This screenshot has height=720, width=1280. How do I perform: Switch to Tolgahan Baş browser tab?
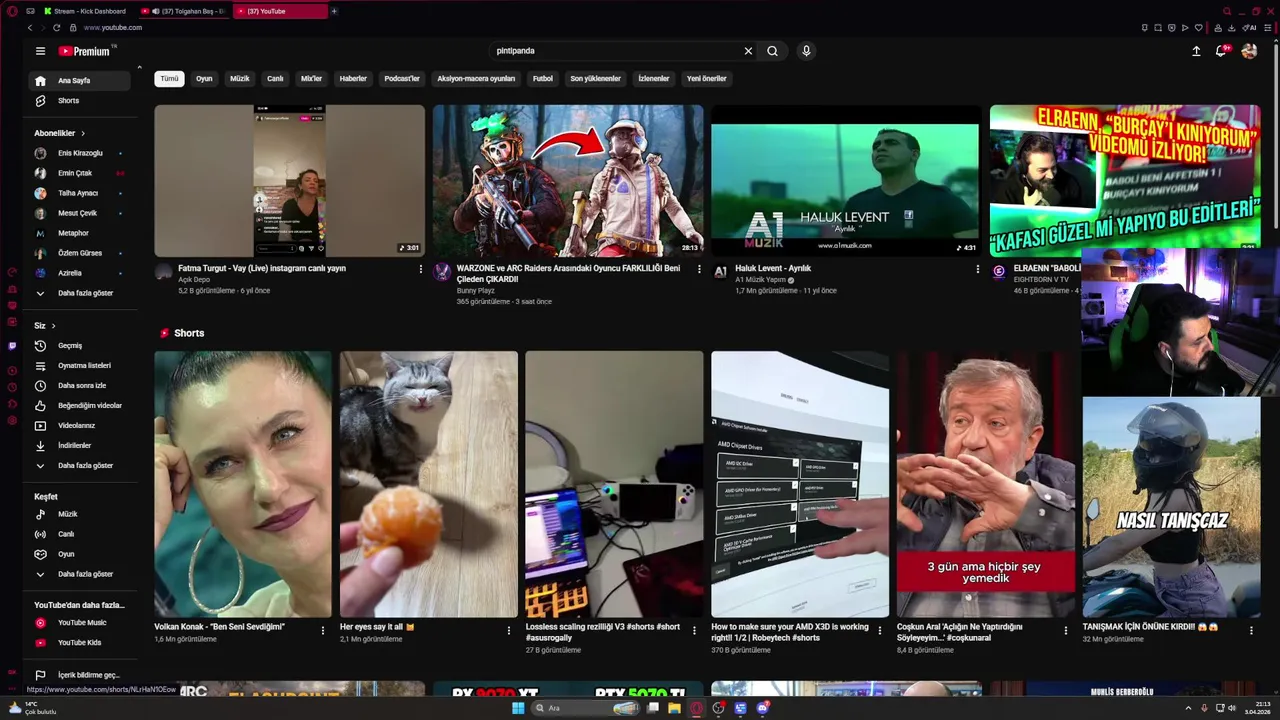point(186,11)
